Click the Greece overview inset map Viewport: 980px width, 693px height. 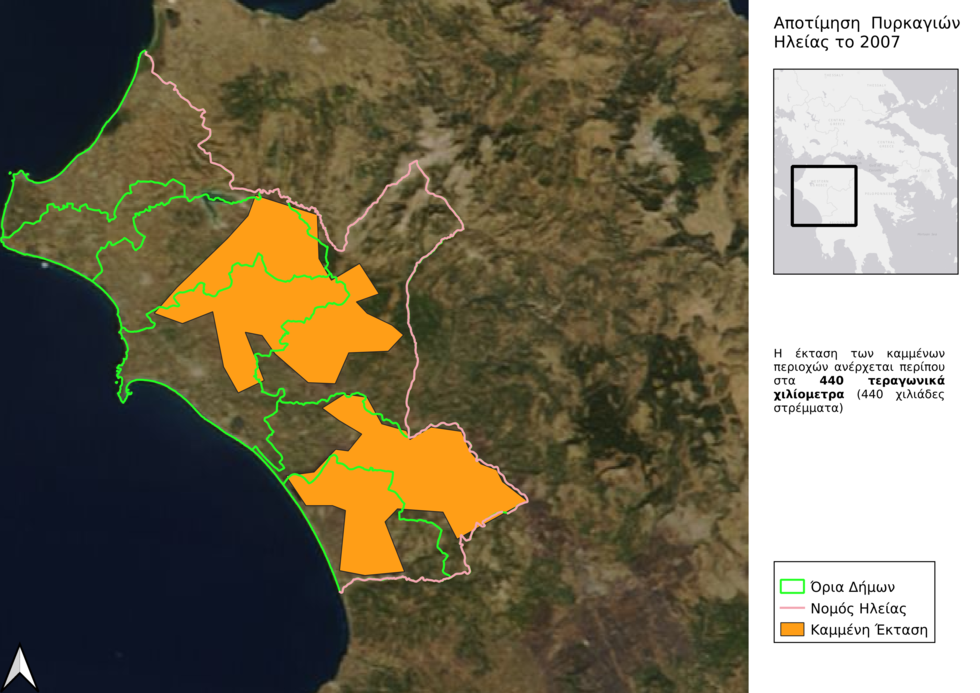click(866, 171)
